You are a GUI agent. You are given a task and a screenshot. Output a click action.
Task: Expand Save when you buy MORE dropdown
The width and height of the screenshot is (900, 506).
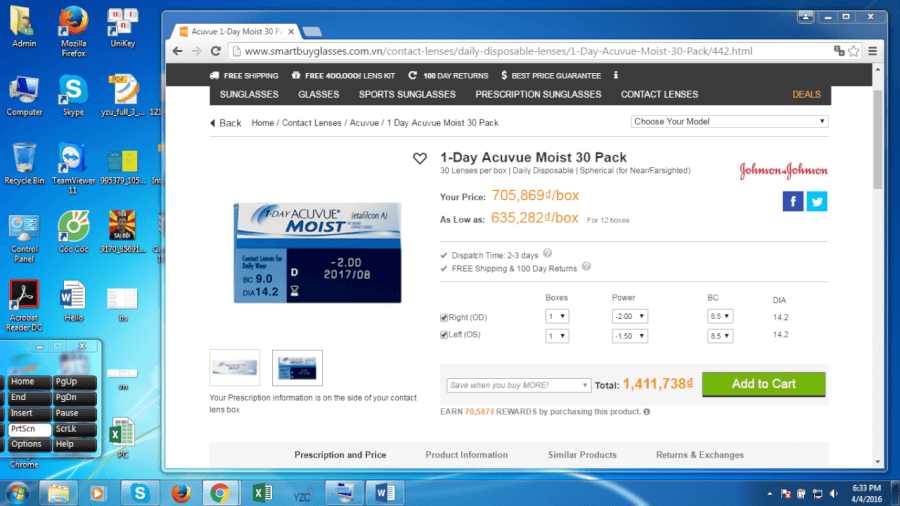click(x=518, y=385)
